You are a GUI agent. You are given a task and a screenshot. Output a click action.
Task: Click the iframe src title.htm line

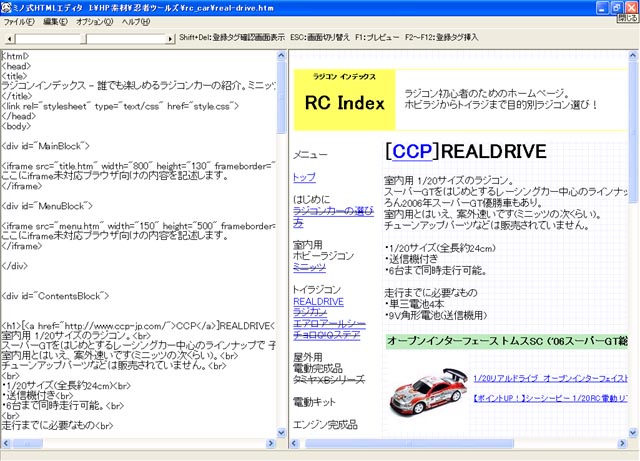(139, 166)
